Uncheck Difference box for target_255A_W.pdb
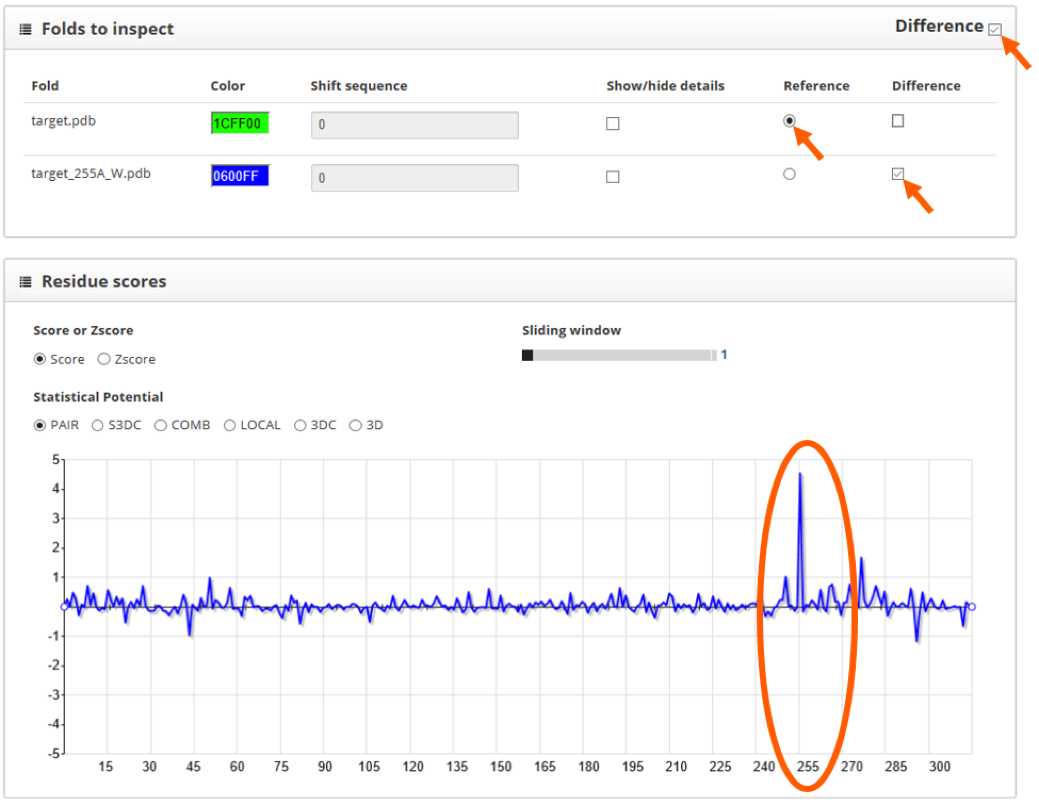 point(898,174)
